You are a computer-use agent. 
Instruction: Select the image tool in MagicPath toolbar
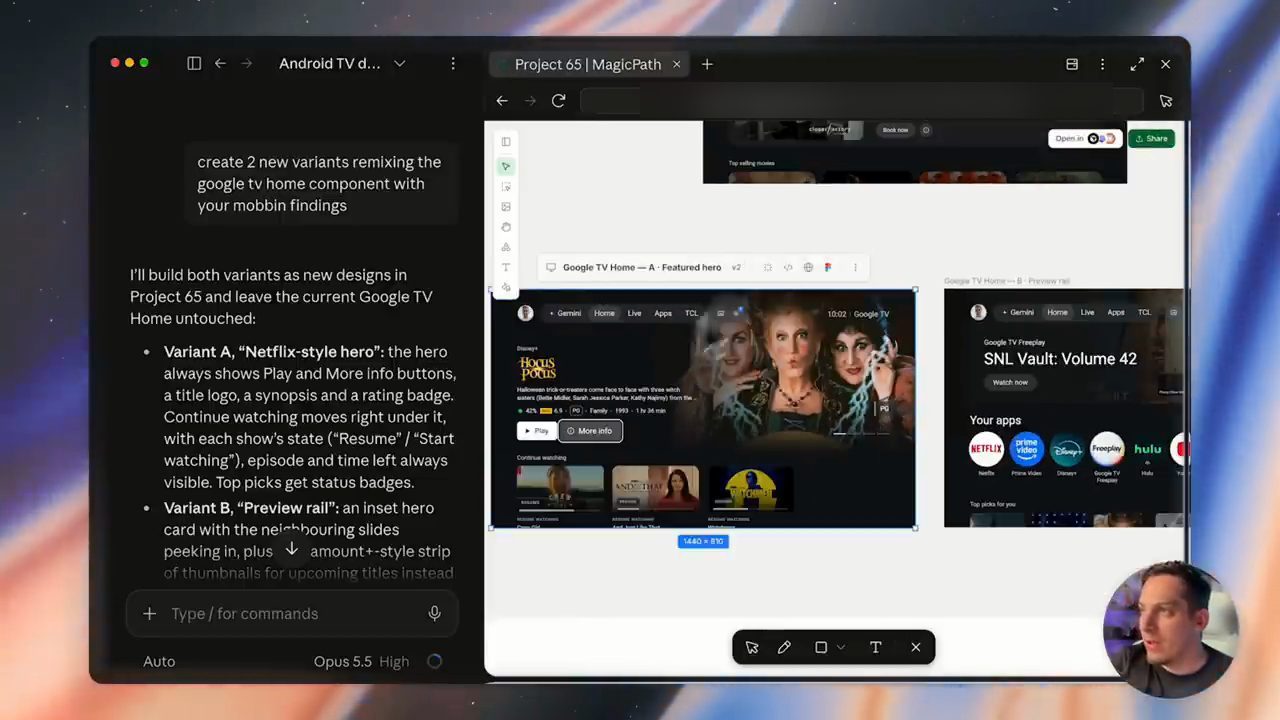506,207
